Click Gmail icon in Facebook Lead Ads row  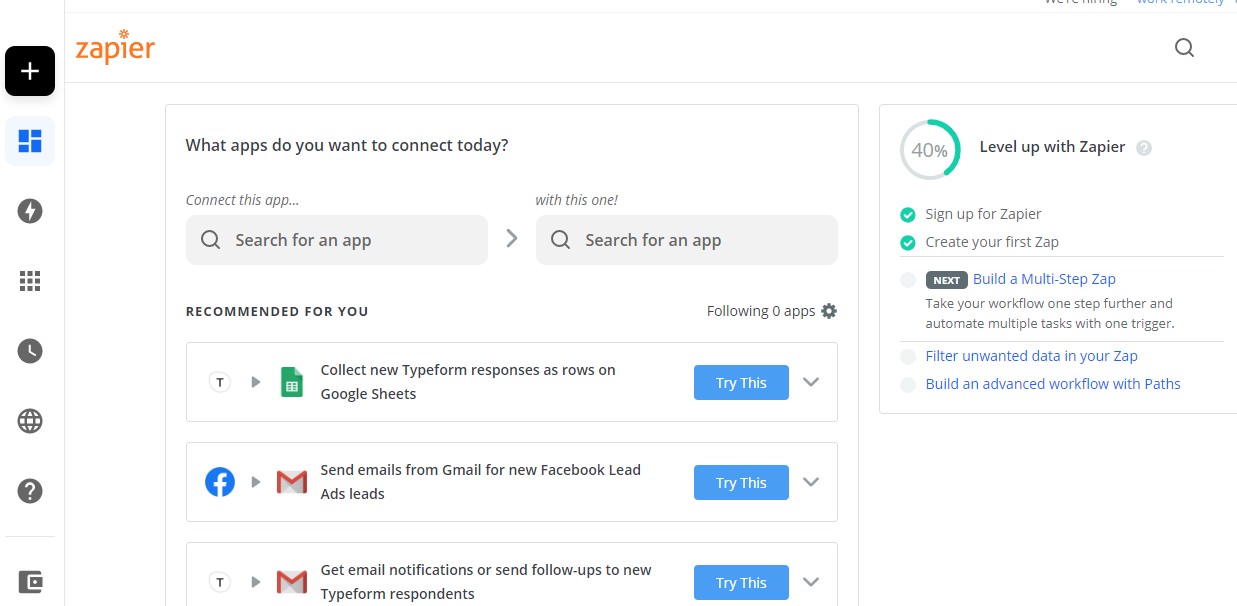[x=292, y=482]
